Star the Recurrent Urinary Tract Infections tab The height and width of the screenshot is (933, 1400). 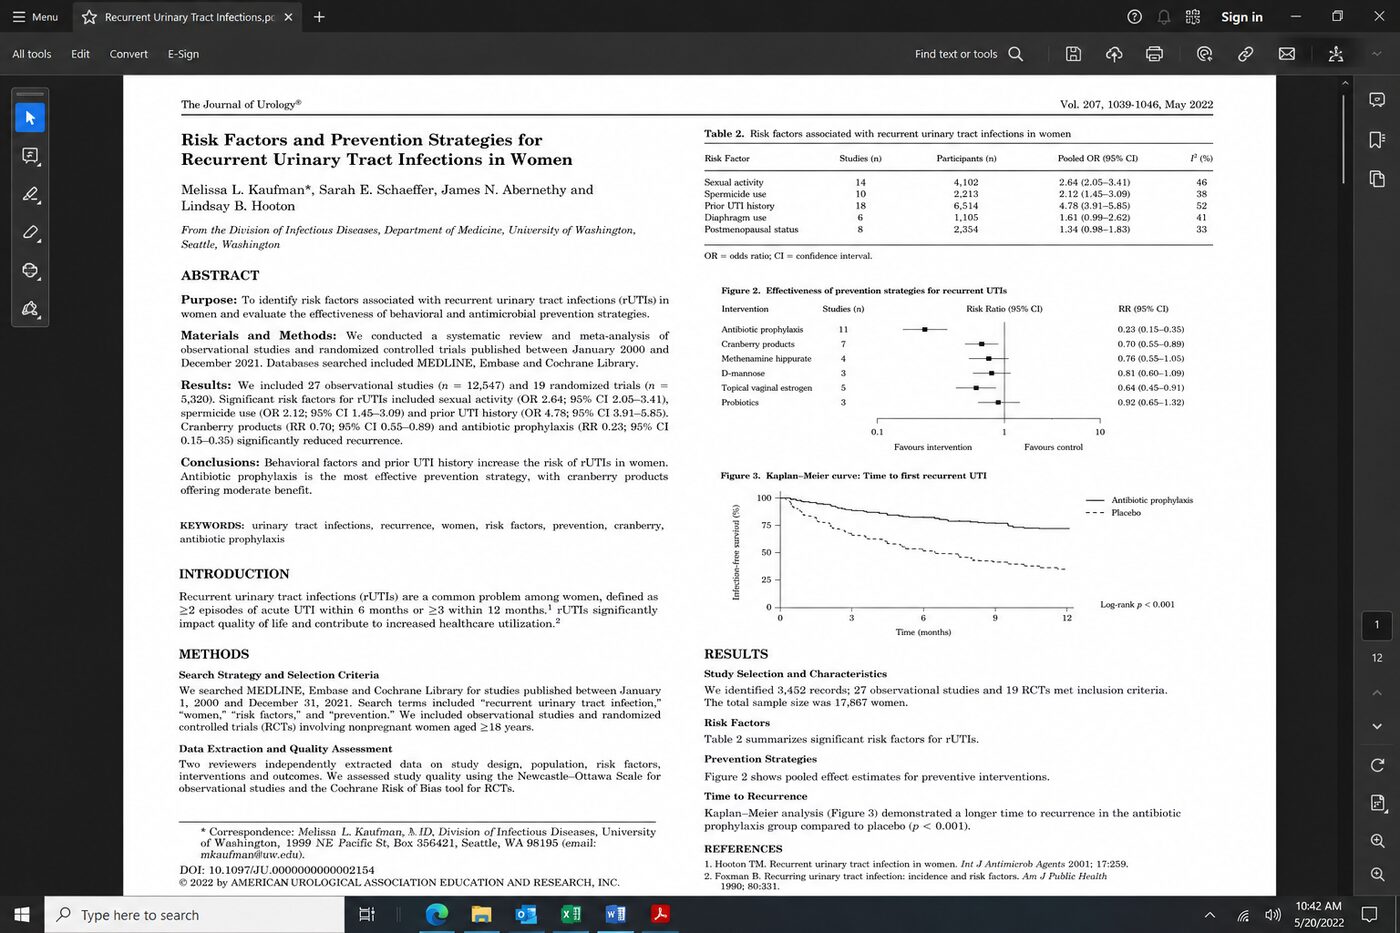[89, 17]
